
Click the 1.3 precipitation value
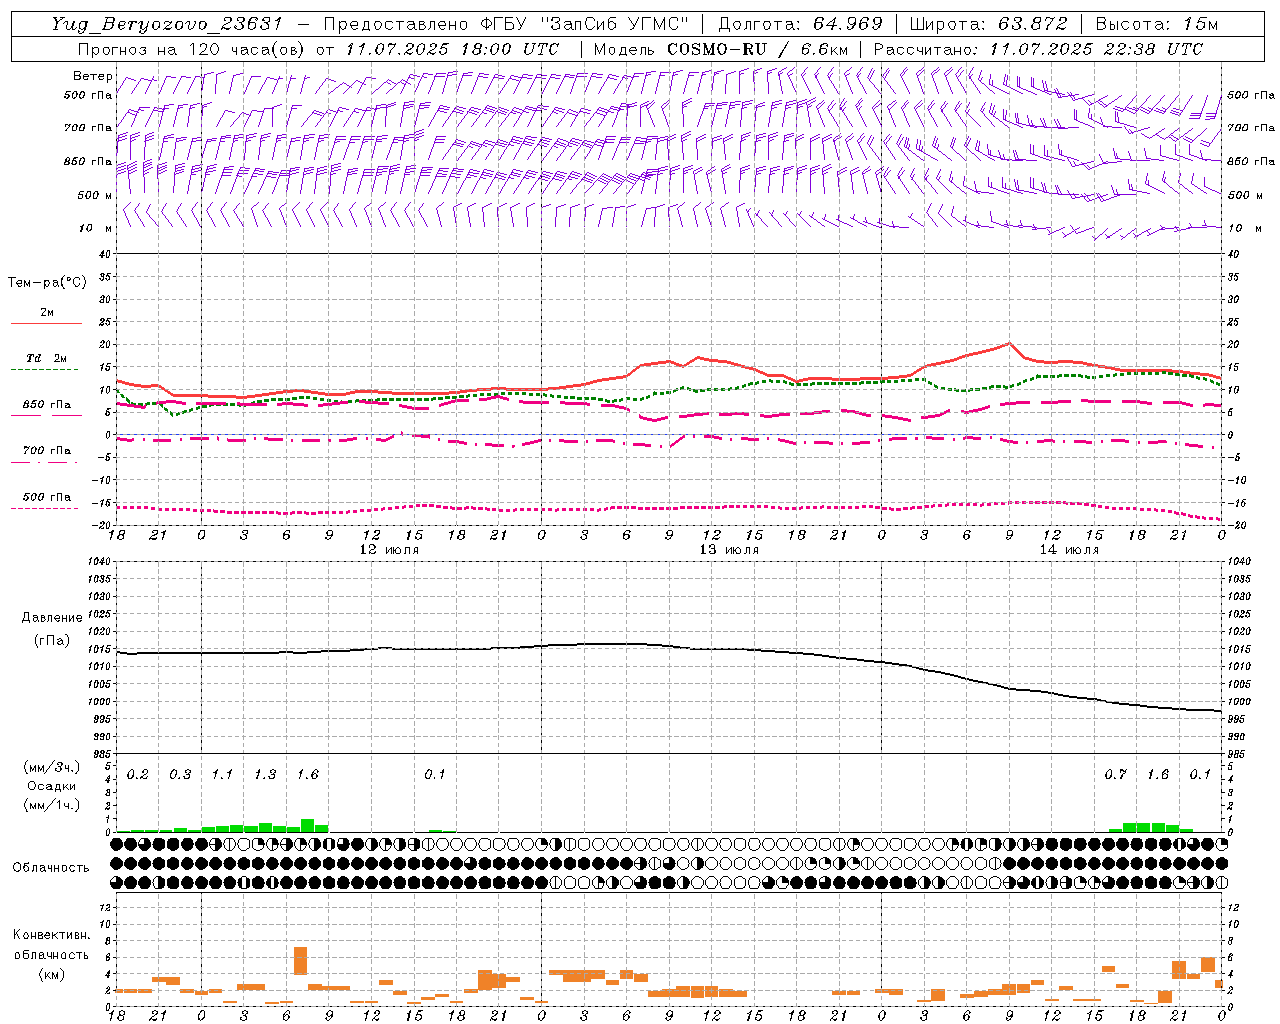tap(265, 775)
